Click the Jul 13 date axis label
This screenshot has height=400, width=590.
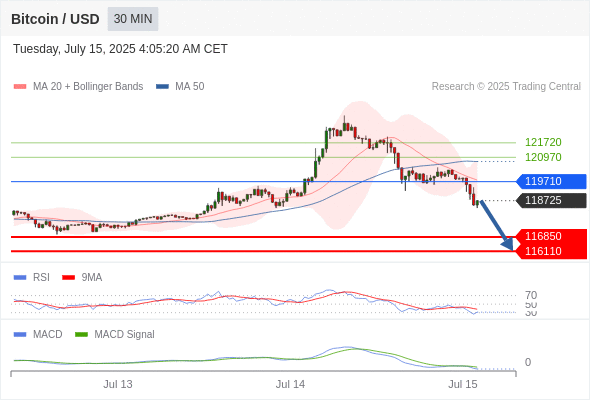[118, 384]
